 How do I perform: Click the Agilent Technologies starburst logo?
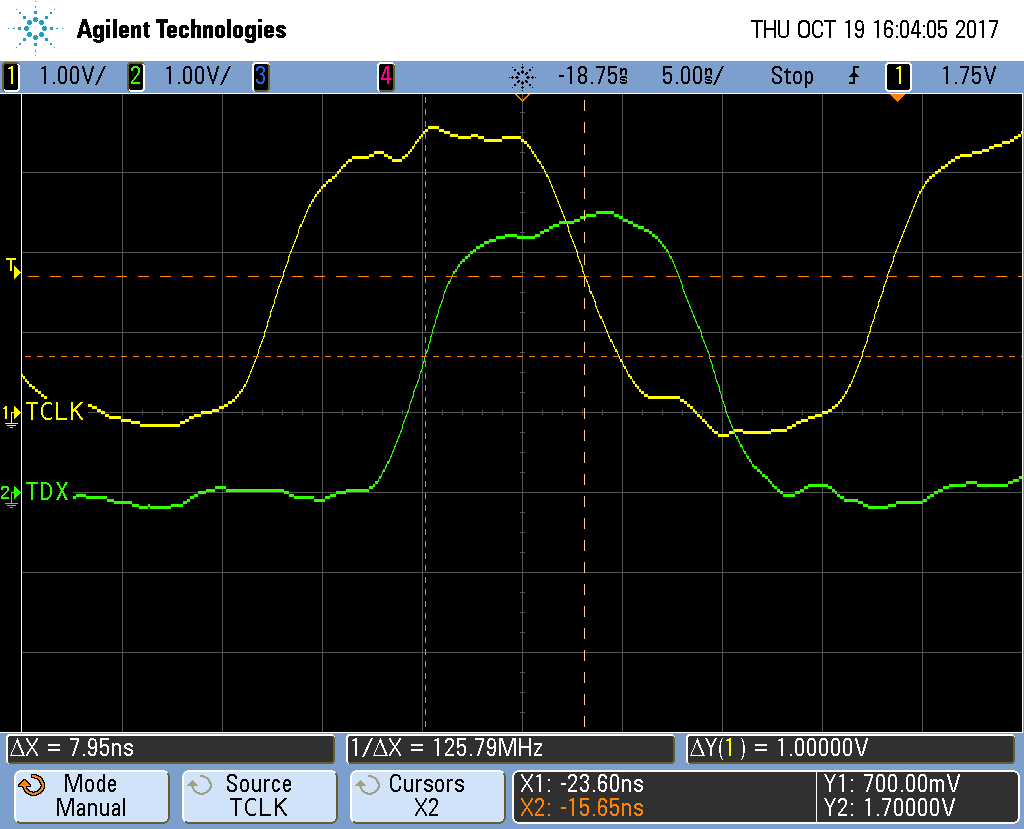[37, 29]
